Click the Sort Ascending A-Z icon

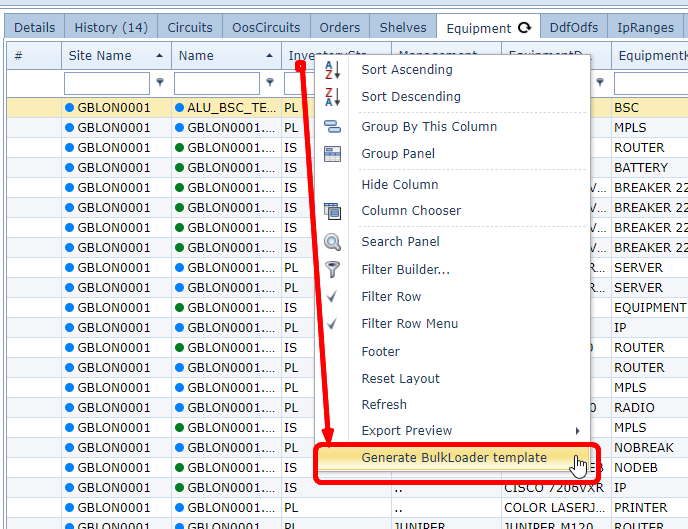pyautogui.click(x=333, y=70)
